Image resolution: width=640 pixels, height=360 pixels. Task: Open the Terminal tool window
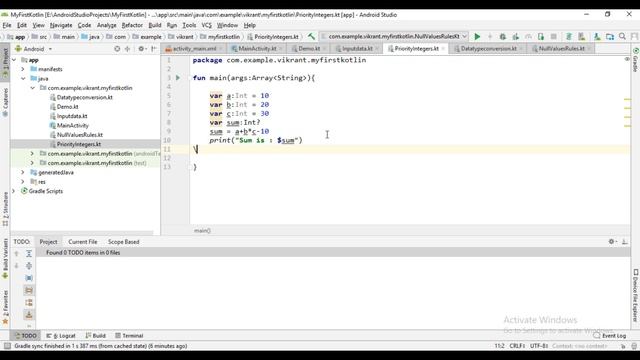[129, 336]
